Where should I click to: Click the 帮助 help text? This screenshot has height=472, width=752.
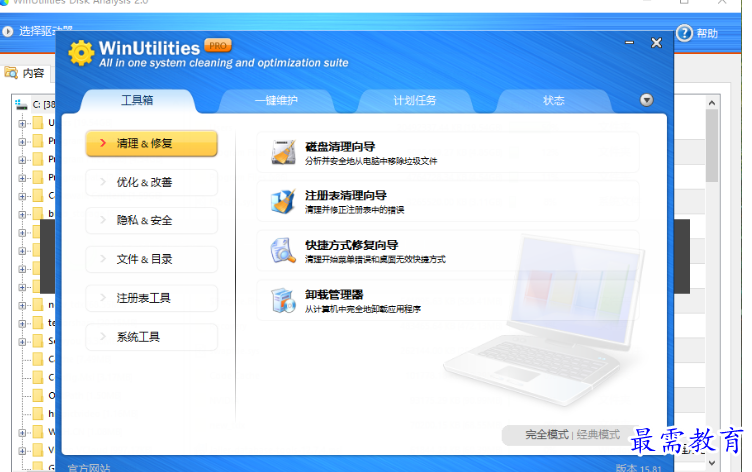(707, 34)
